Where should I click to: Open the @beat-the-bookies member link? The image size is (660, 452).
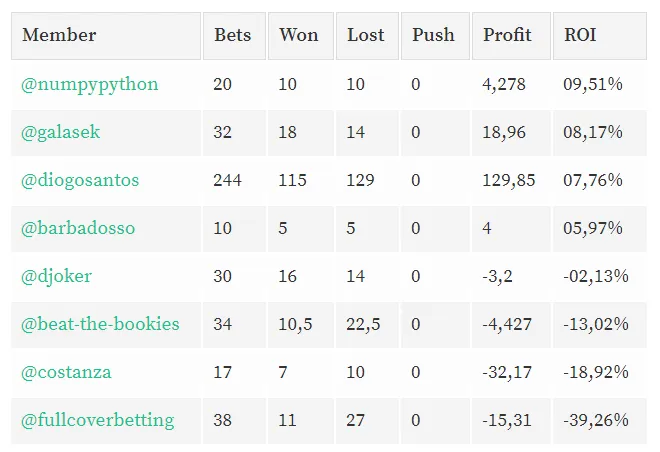pyautogui.click(x=100, y=324)
